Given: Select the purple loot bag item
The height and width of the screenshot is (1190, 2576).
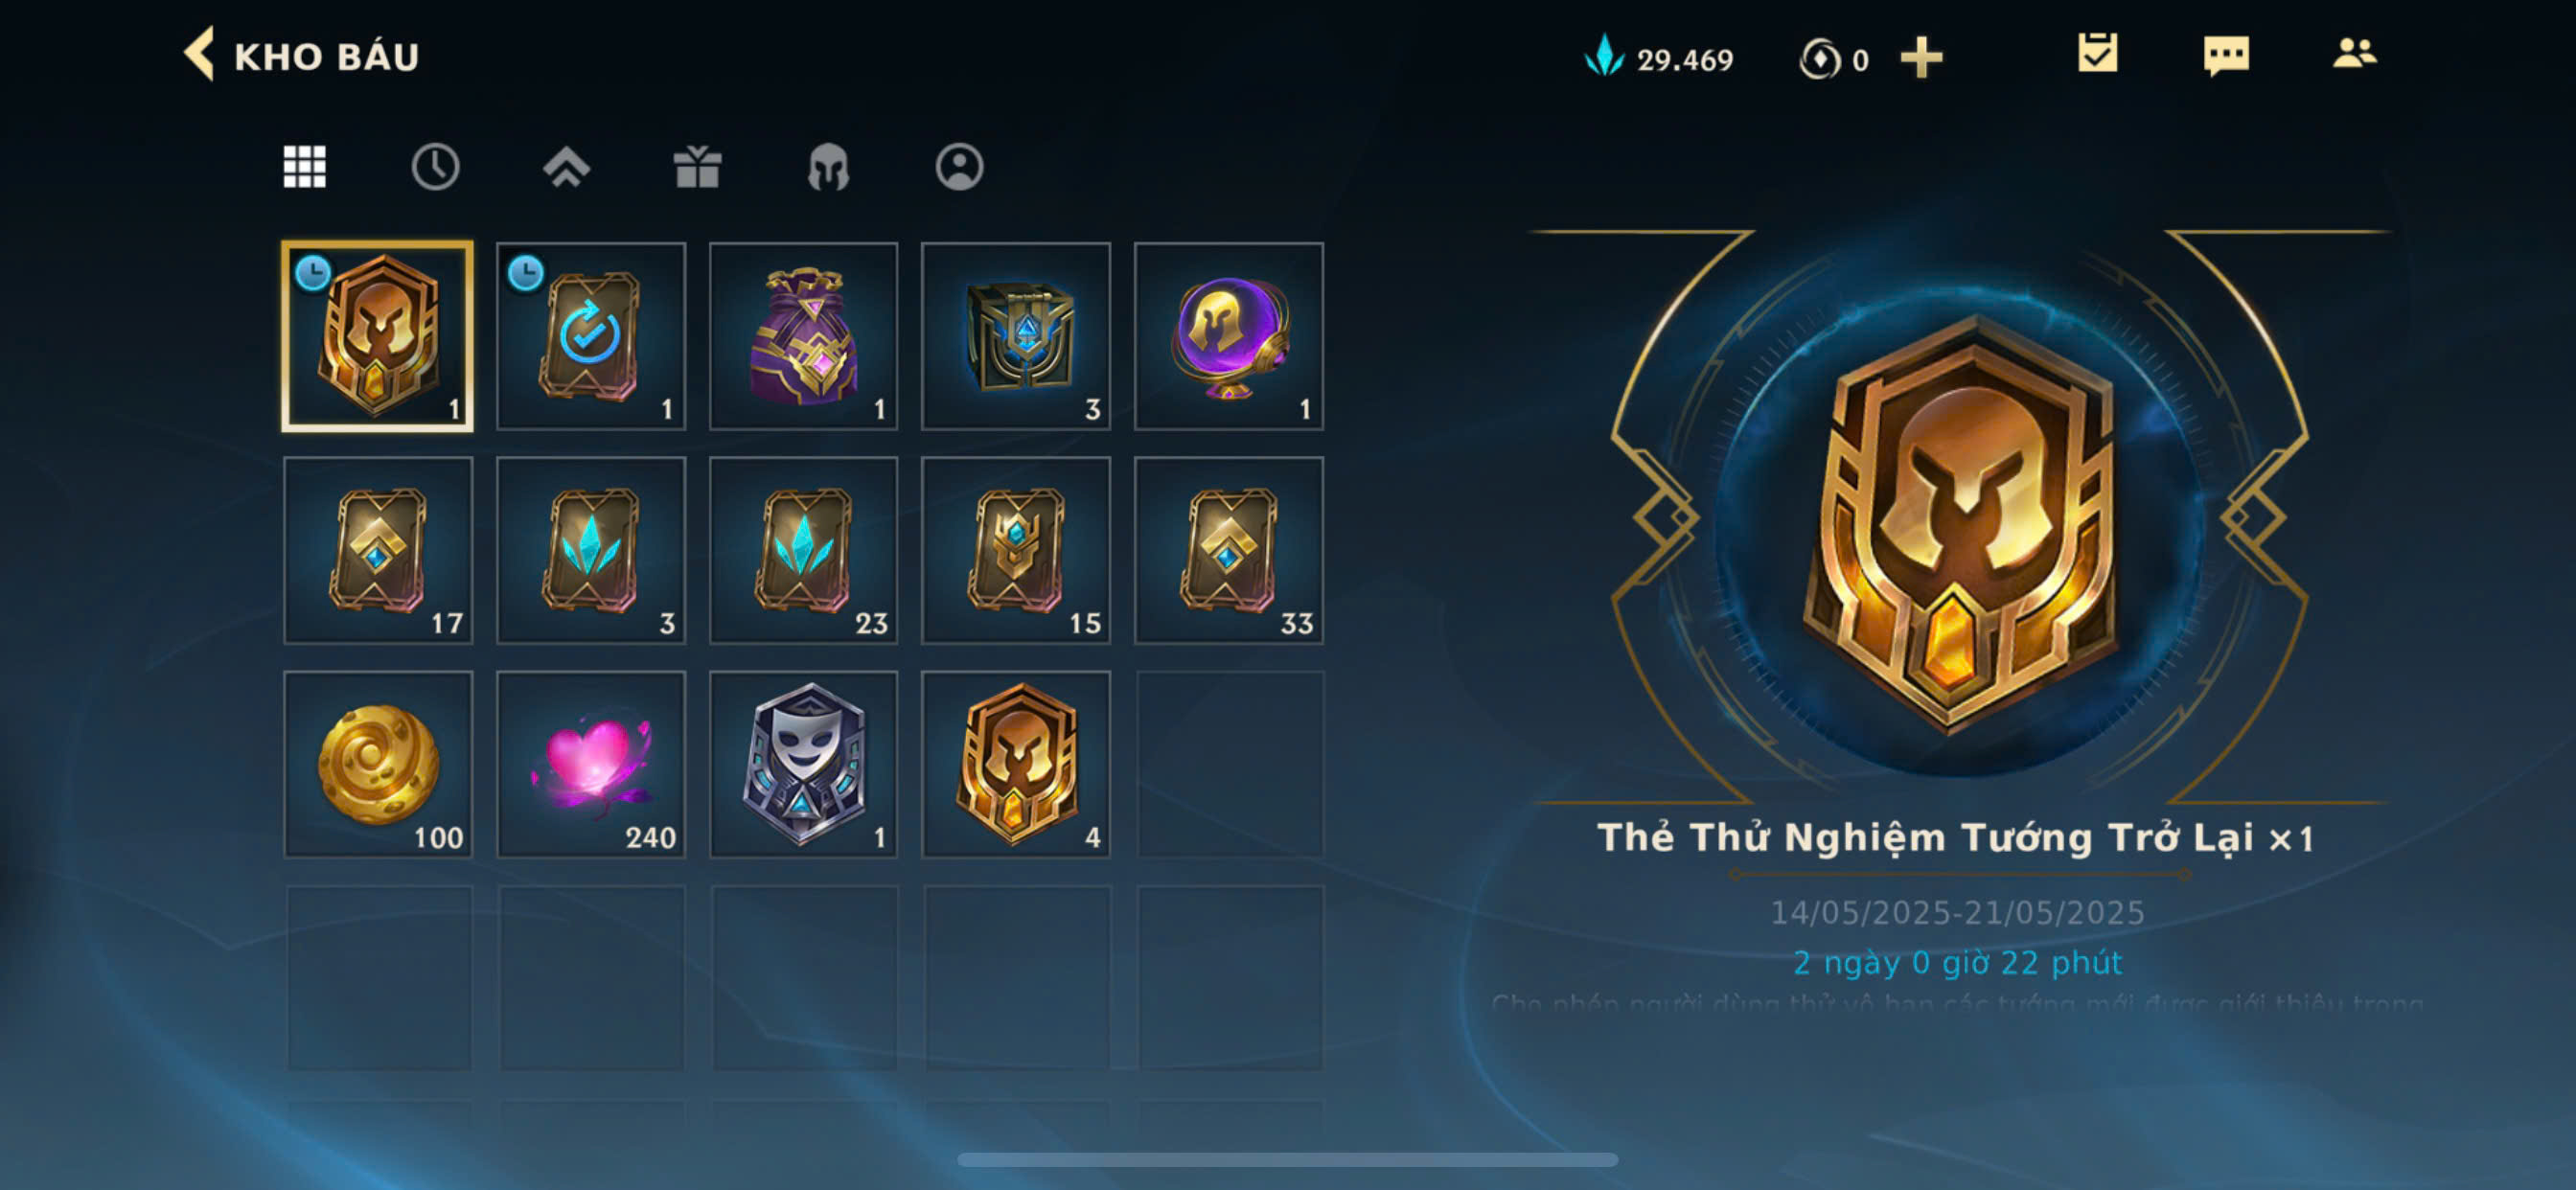Looking at the screenshot, I should point(803,336).
